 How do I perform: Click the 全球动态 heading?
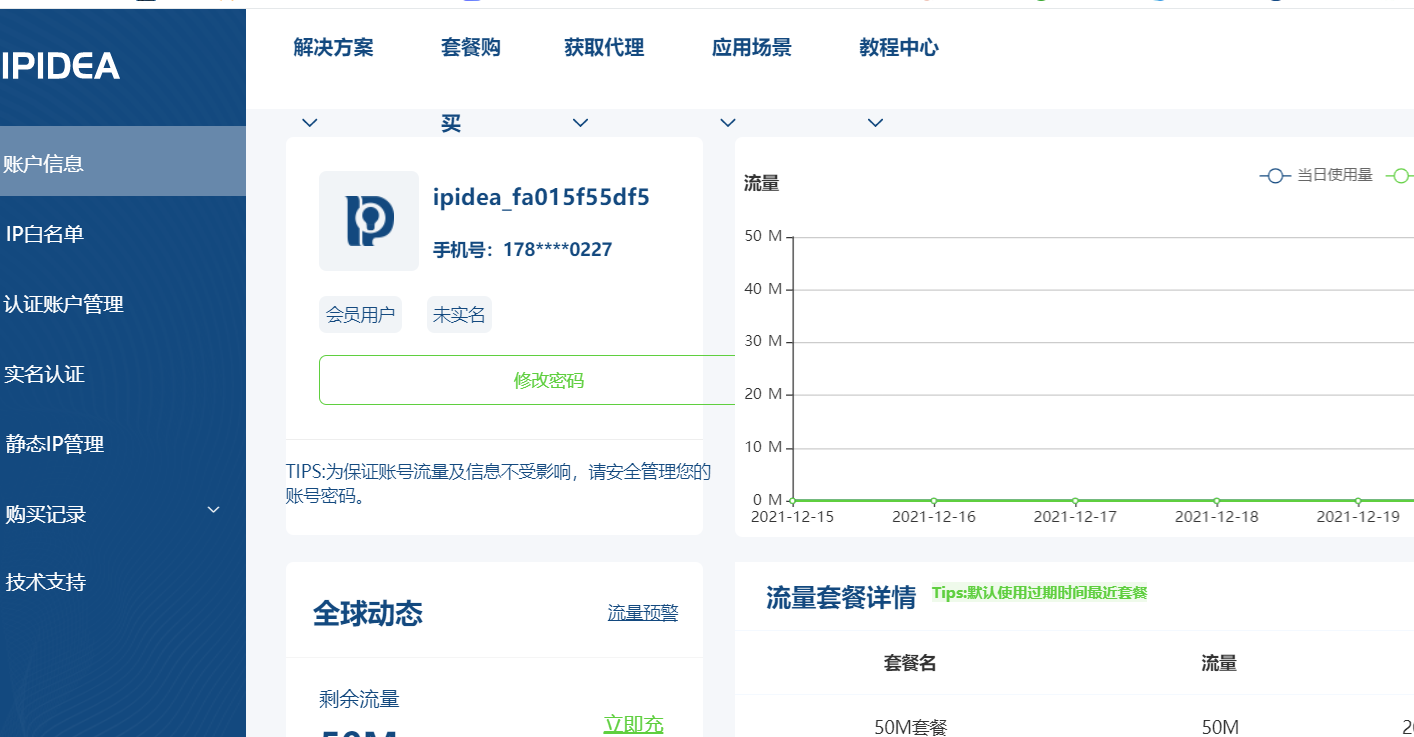coord(368,613)
